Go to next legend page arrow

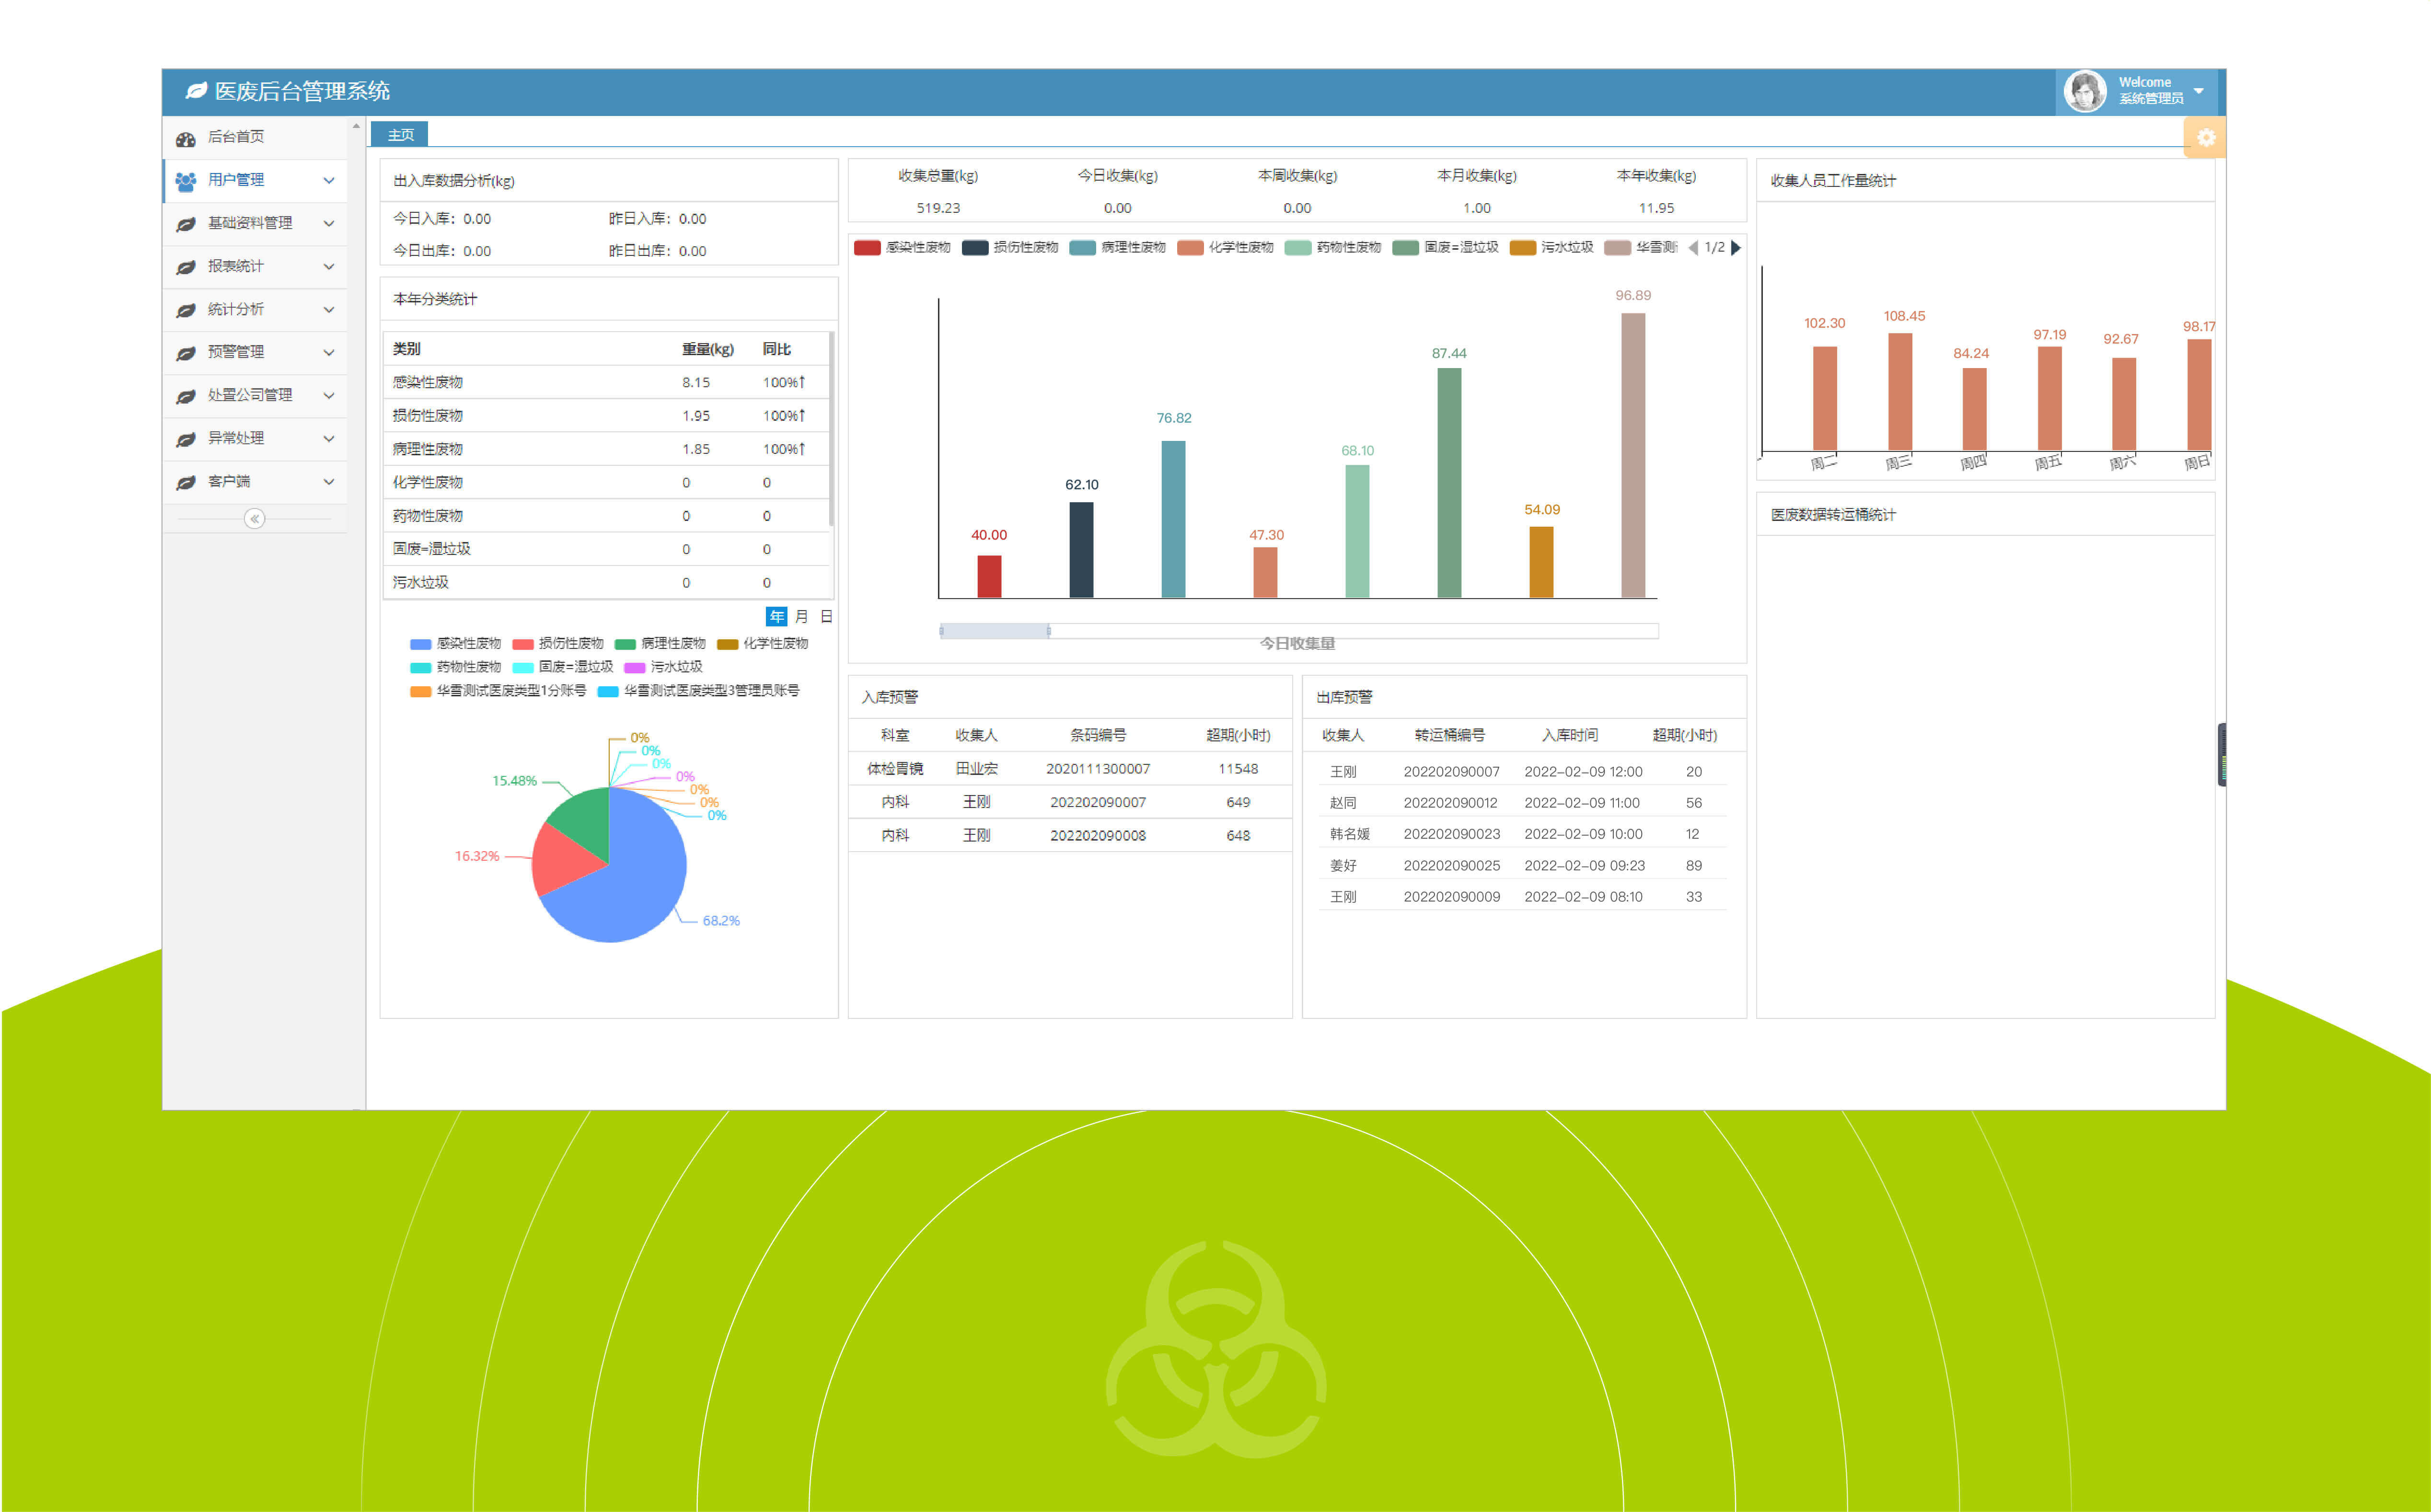click(x=1736, y=247)
